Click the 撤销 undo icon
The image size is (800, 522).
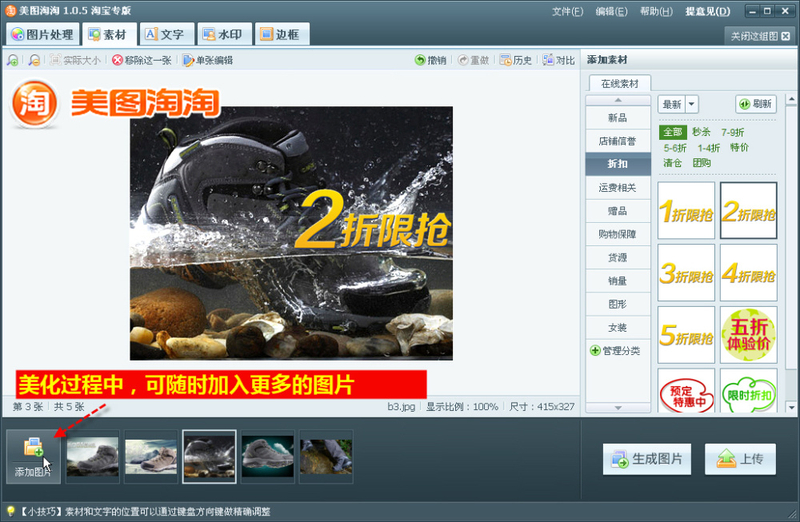(x=430, y=60)
